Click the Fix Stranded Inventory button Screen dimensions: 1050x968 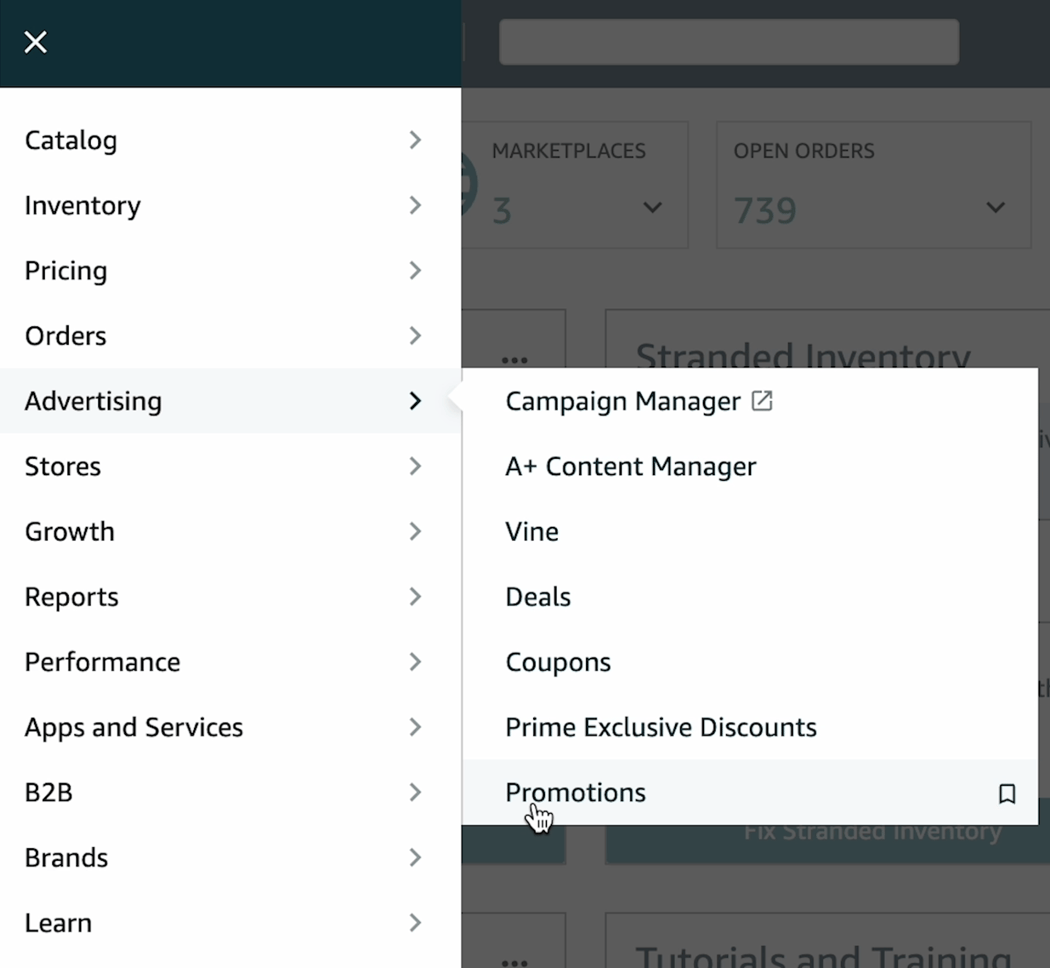pos(873,830)
